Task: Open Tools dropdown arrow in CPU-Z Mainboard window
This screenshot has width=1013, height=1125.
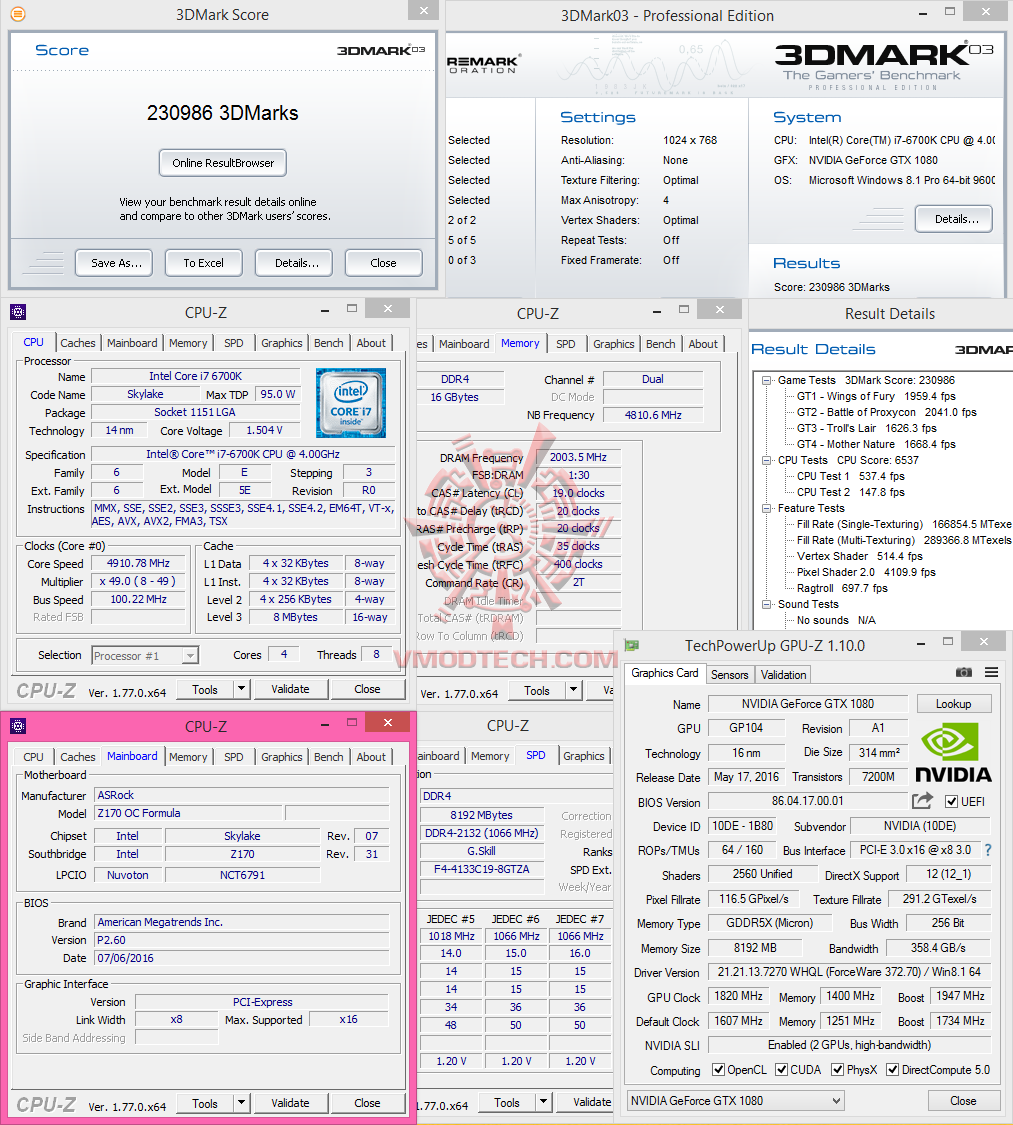Action: coord(242,1103)
